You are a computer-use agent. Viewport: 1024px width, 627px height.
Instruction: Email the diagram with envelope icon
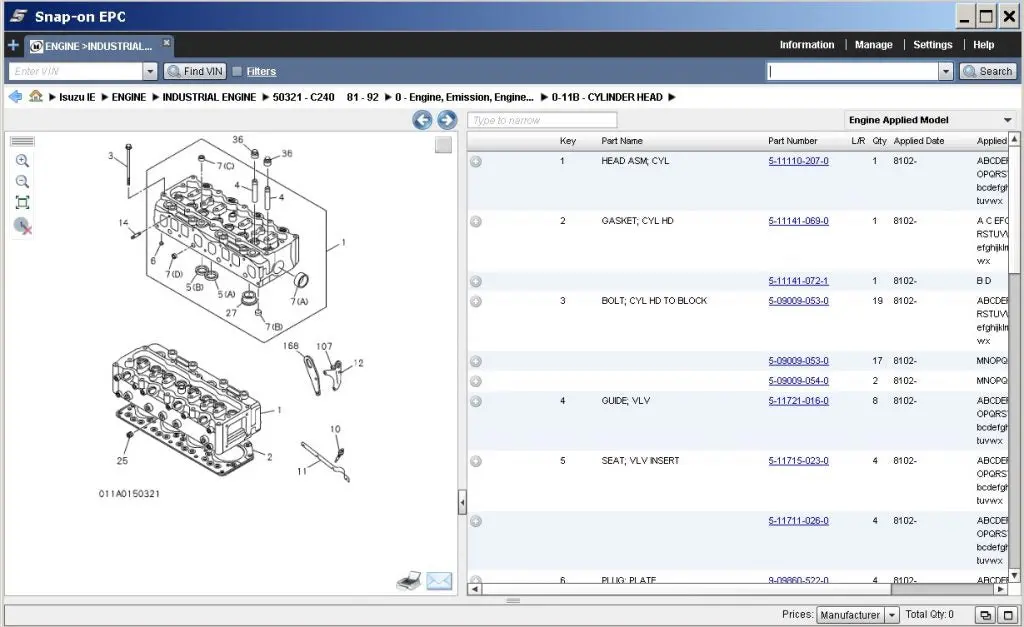click(x=440, y=581)
